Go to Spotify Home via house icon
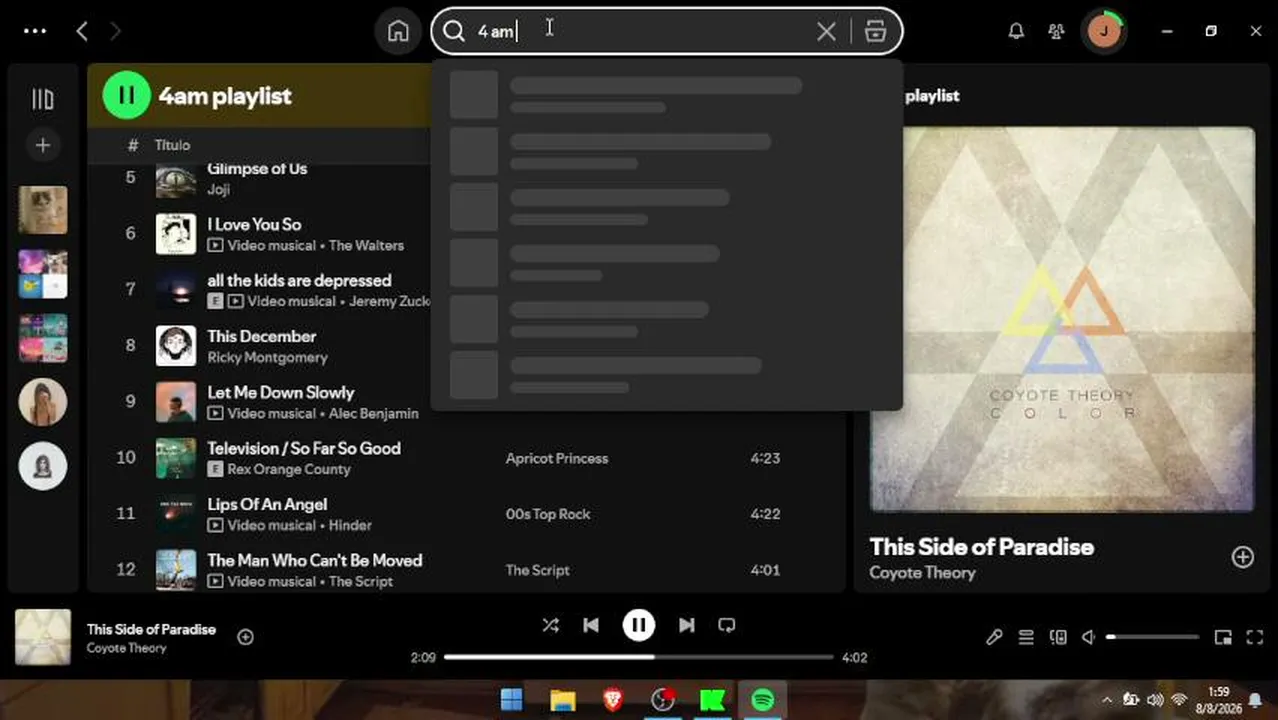 pos(398,31)
